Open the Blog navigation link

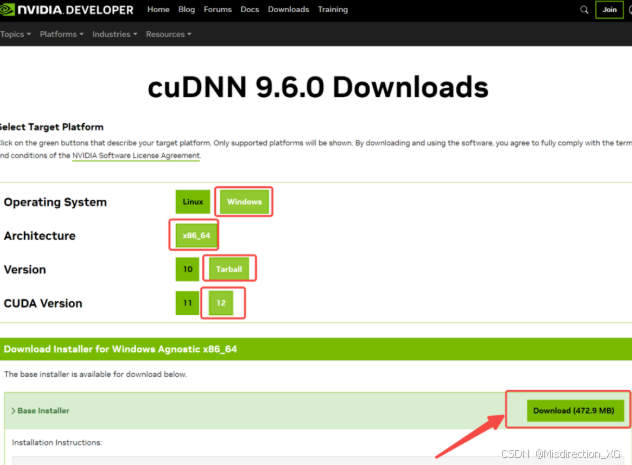click(187, 9)
